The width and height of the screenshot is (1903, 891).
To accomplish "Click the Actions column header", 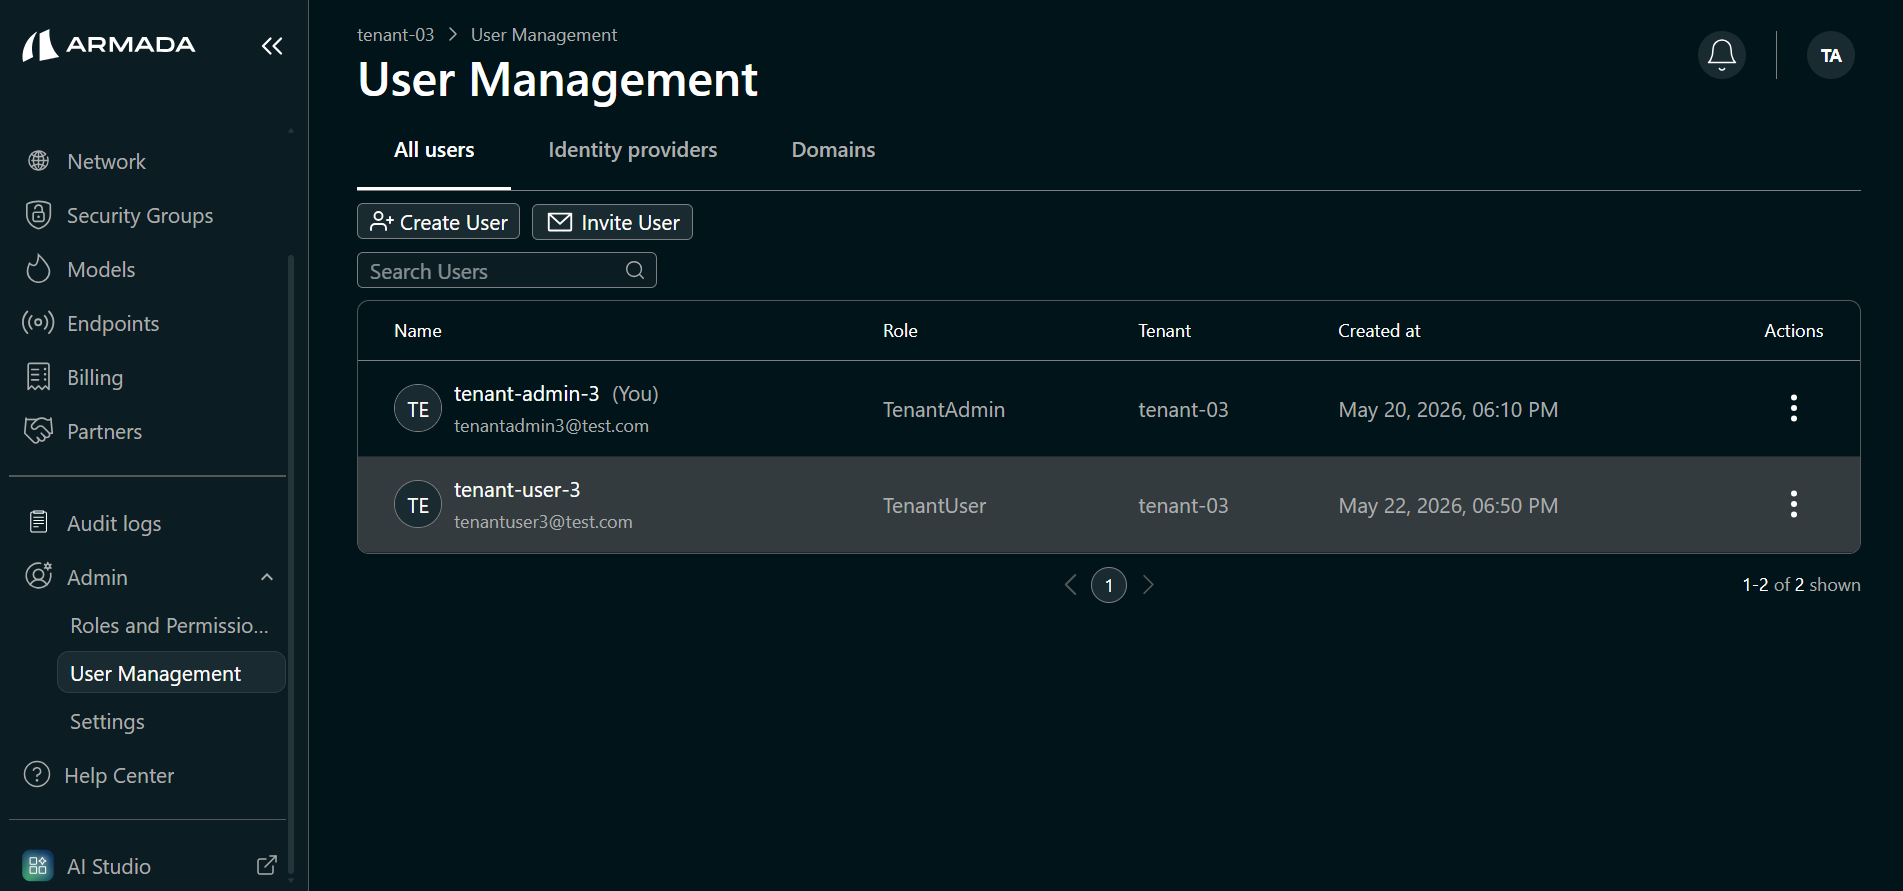I will point(1793,331).
